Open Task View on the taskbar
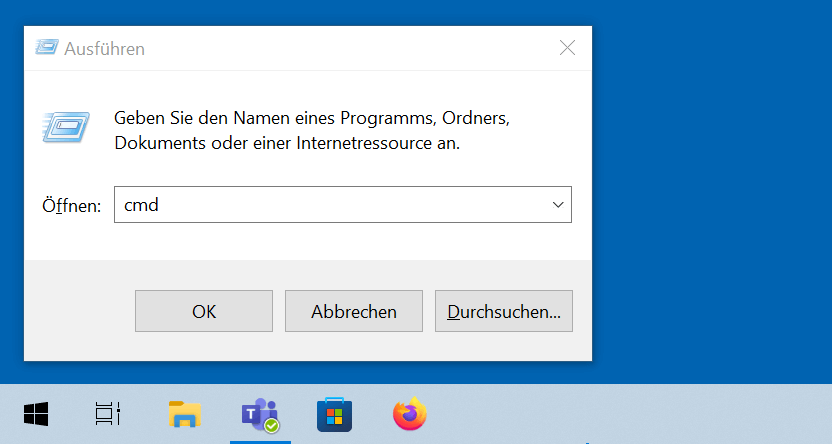The height and width of the screenshot is (444, 832). (x=108, y=414)
